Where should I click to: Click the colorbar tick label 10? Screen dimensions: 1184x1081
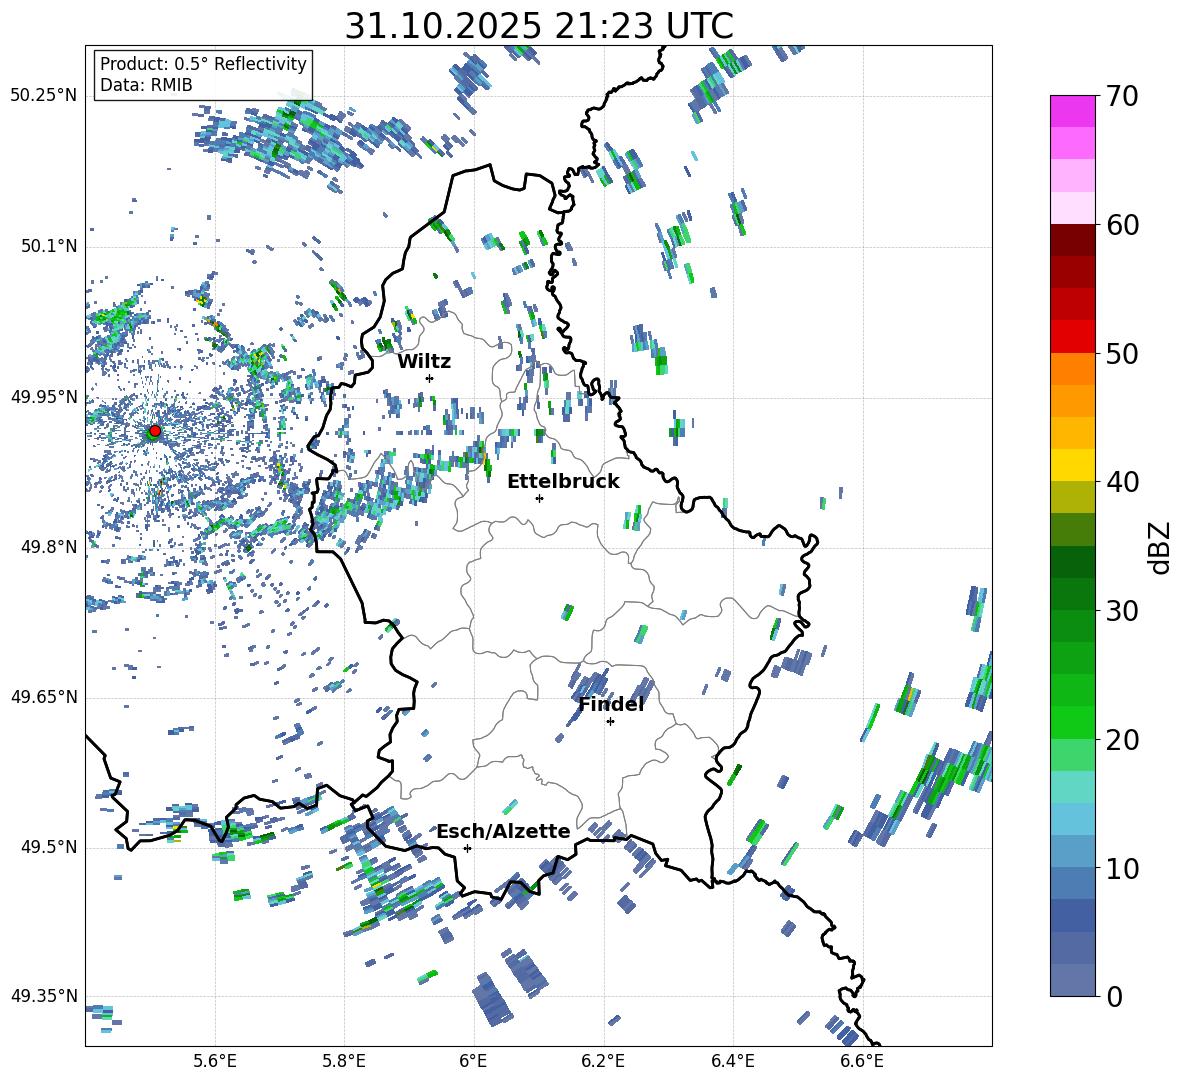tap(1122, 869)
